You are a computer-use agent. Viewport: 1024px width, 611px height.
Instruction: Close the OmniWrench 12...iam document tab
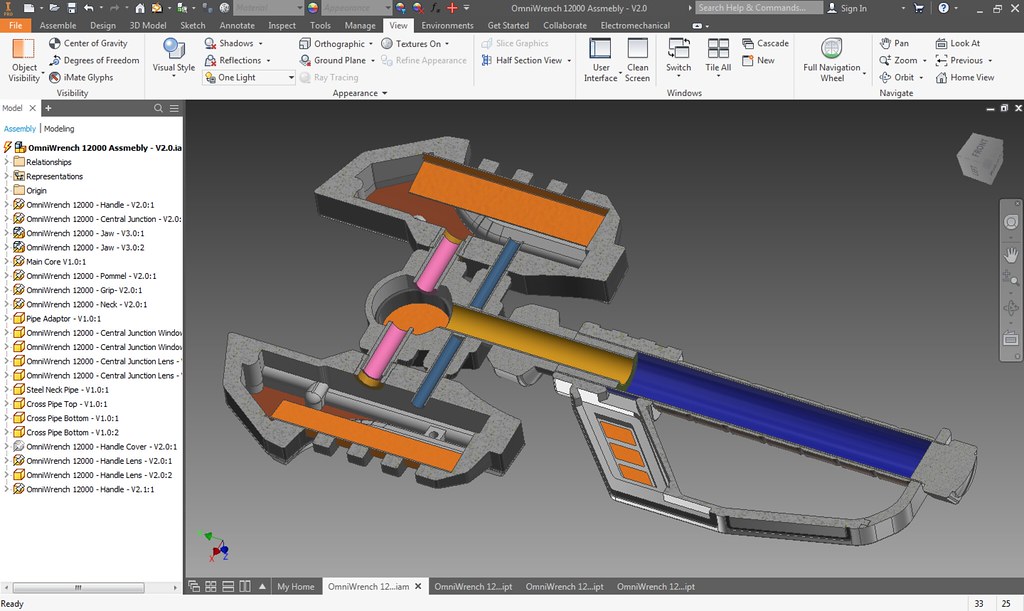point(418,586)
